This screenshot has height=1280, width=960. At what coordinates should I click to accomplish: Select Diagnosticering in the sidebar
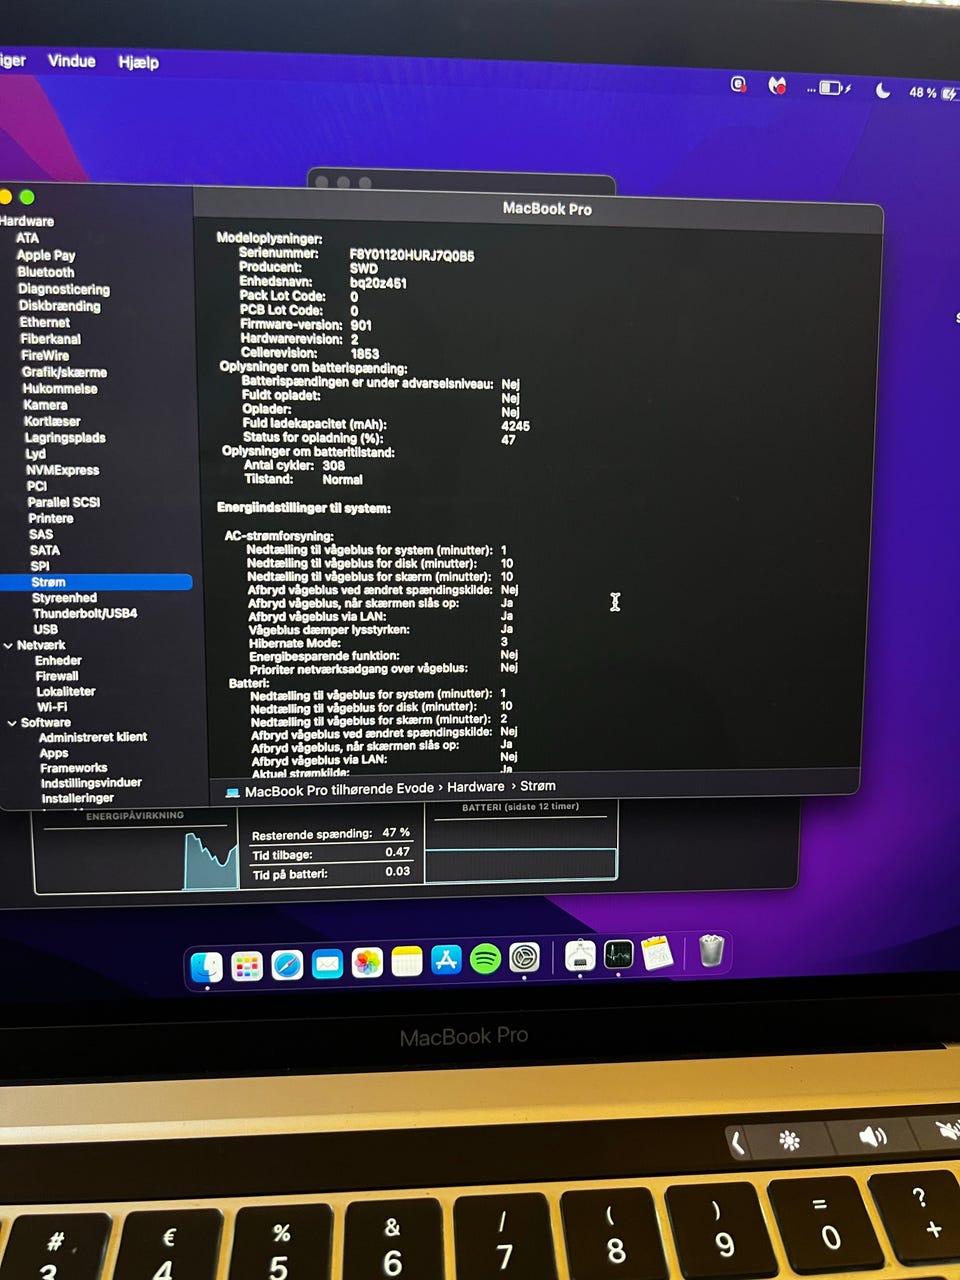64,289
